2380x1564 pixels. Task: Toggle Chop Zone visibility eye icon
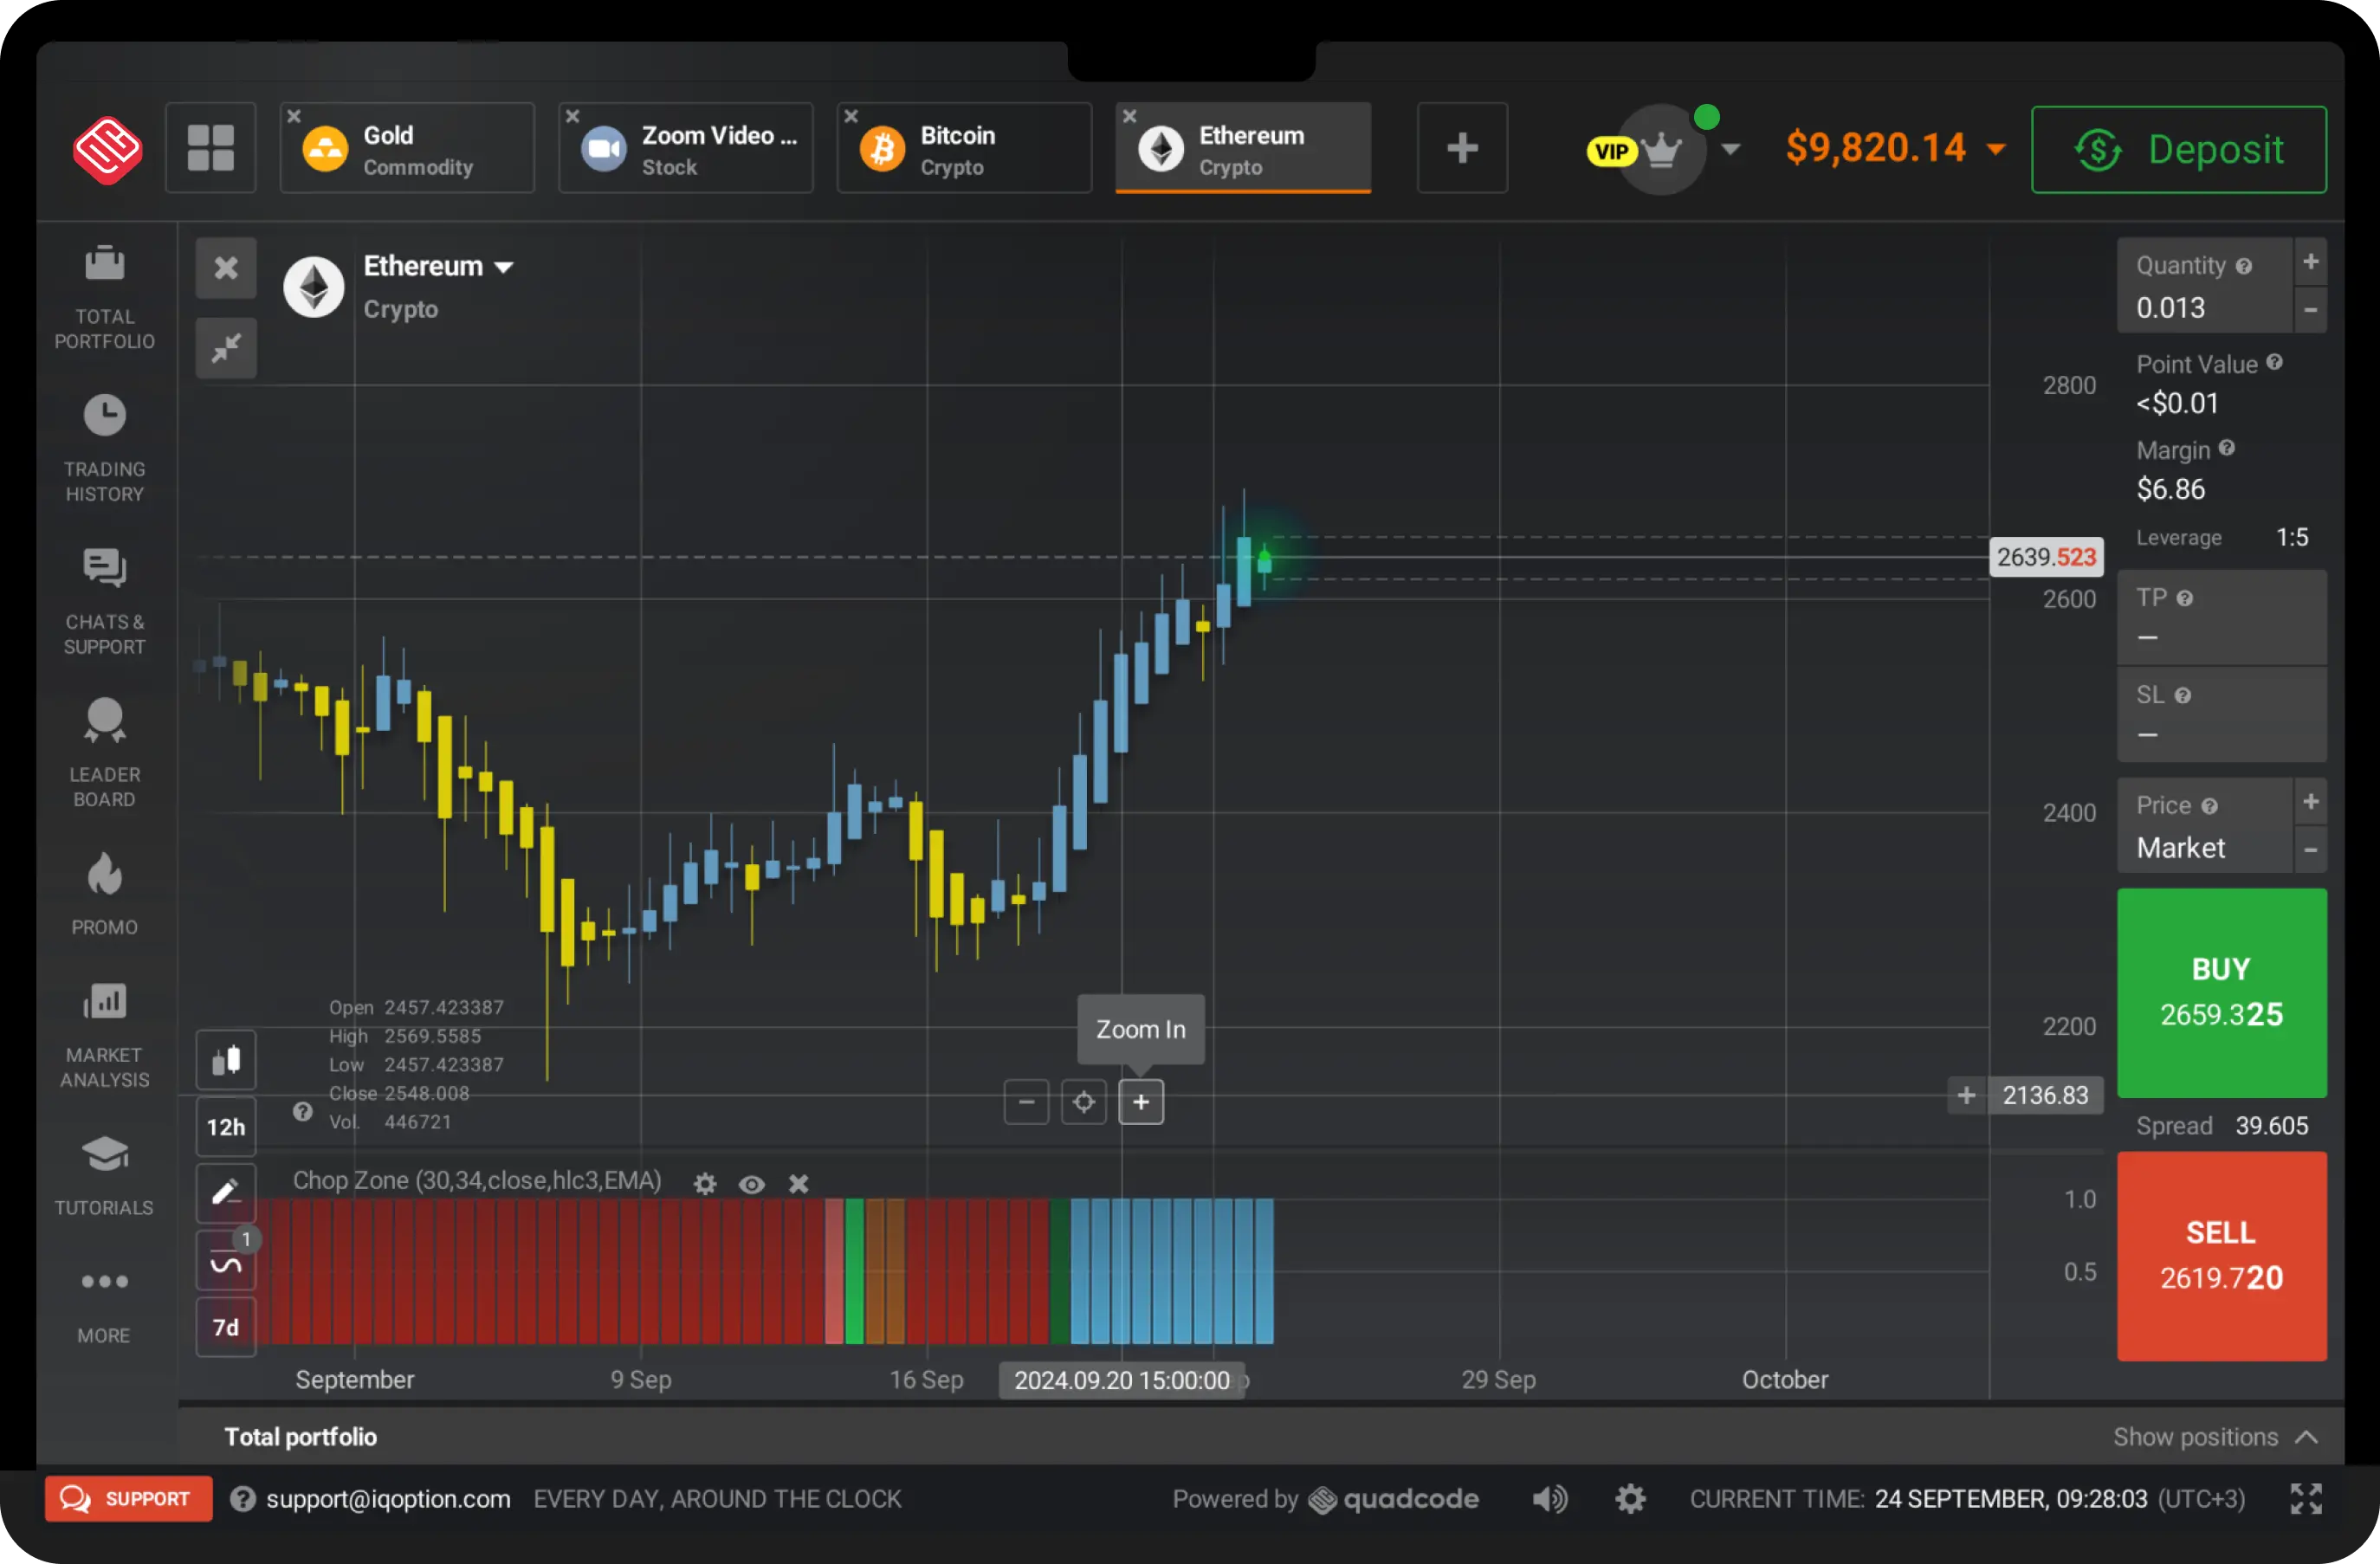pyautogui.click(x=752, y=1184)
